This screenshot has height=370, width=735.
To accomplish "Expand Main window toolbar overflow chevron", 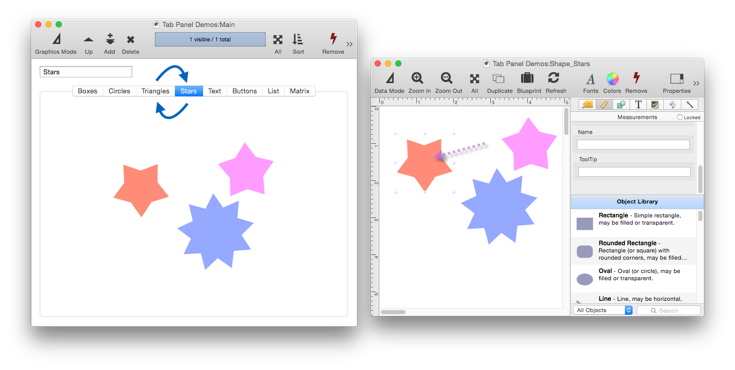I will 349,44.
